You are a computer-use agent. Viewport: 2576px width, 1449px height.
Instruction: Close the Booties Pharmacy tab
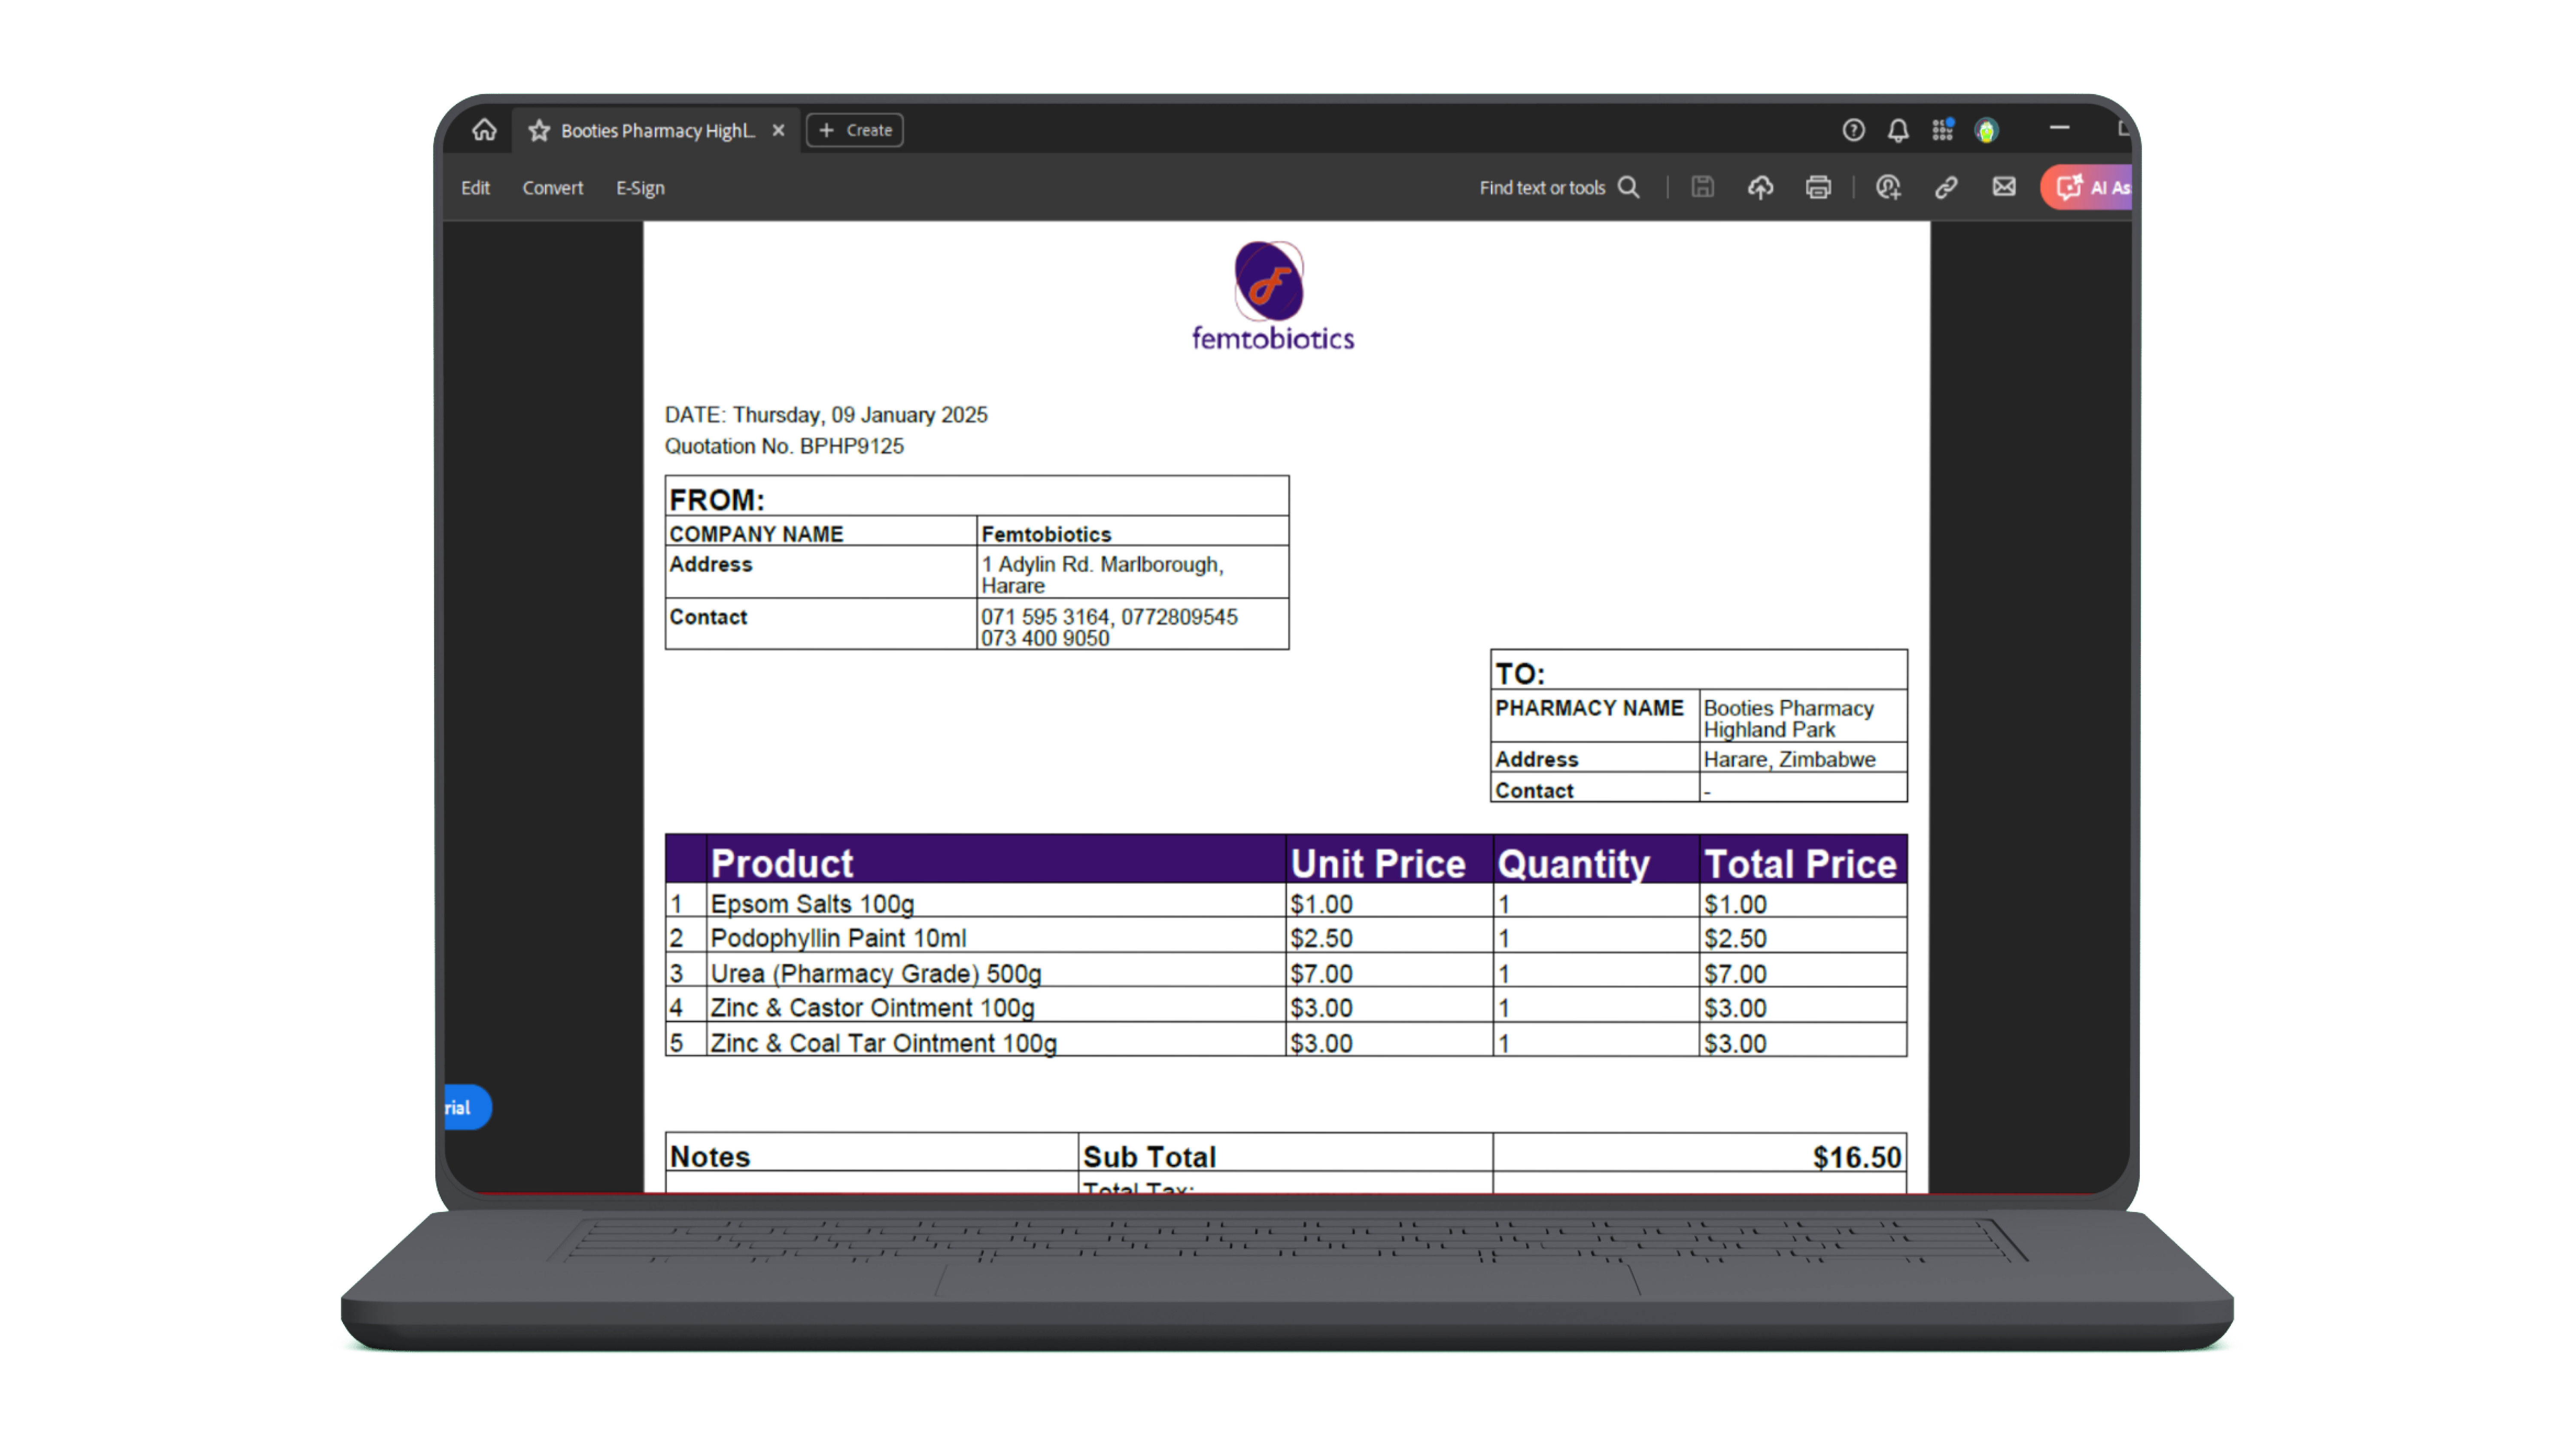(778, 130)
